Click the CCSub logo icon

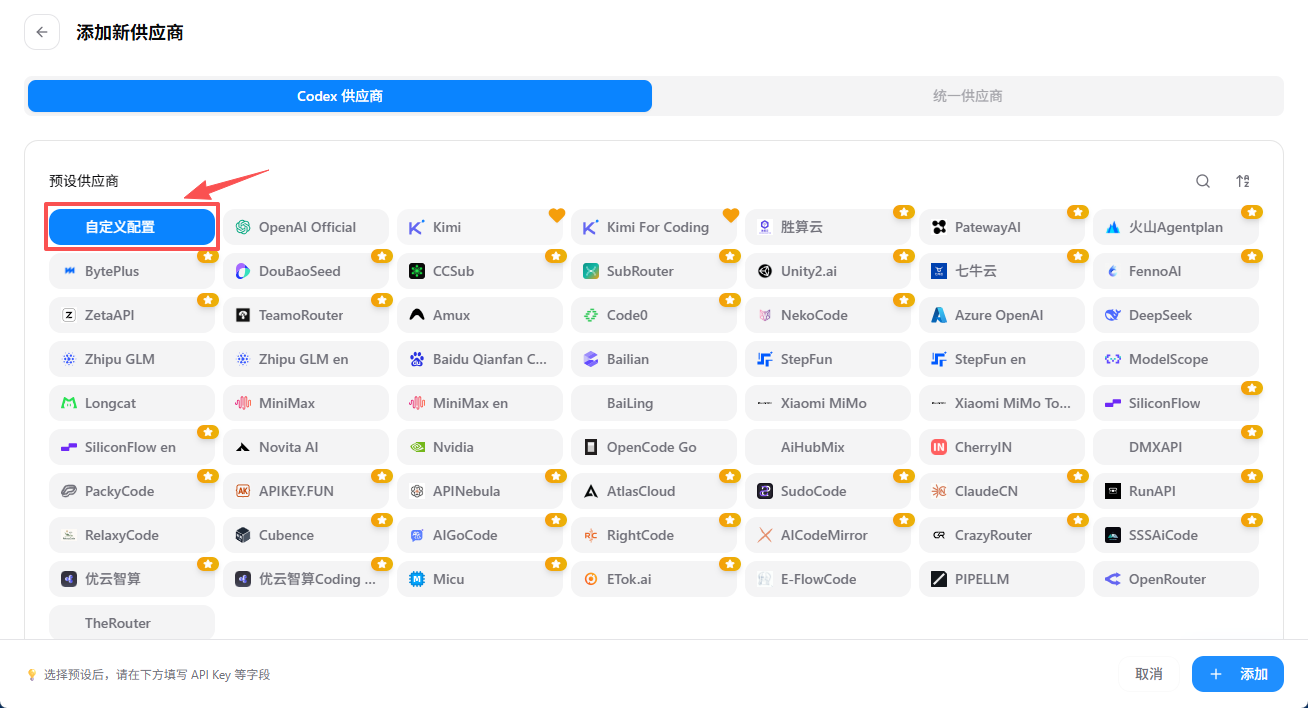click(416, 271)
